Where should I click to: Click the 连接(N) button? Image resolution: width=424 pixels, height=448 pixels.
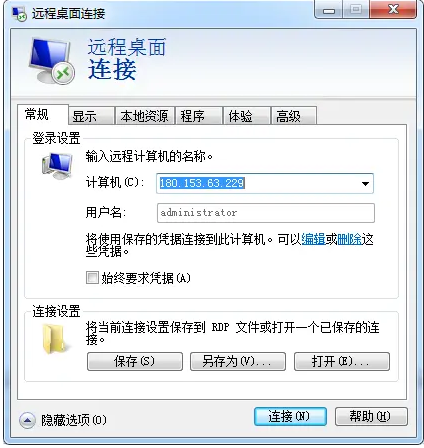pyautogui.click(x=290, y=416)
